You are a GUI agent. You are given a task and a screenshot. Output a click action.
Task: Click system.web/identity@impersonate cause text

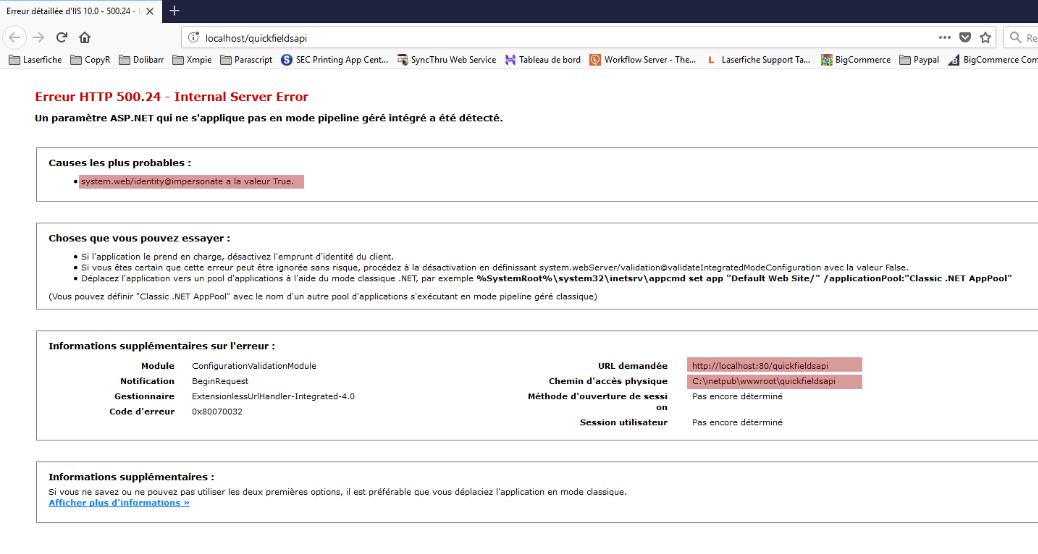click(187, 181)
